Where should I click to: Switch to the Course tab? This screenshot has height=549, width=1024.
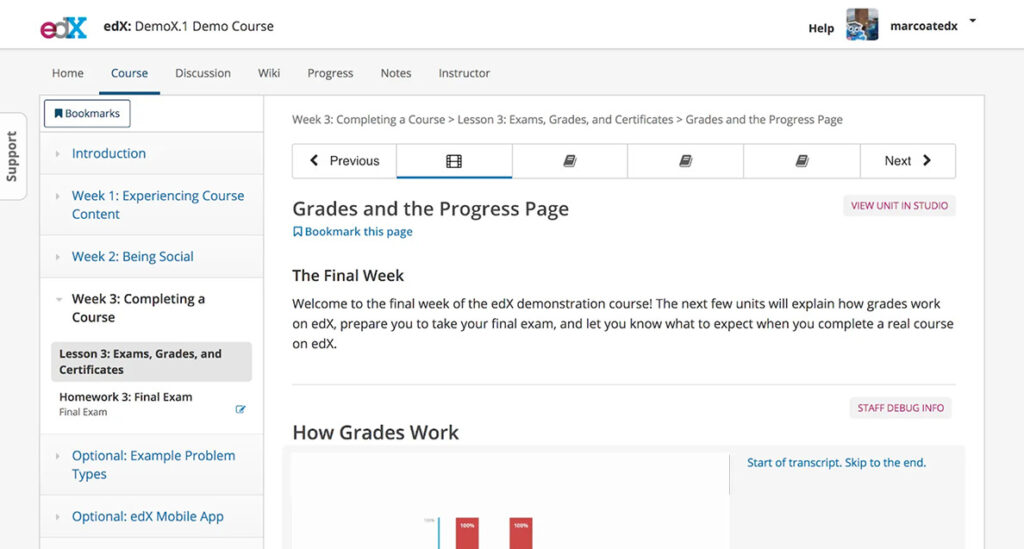(x=129, y=73)
